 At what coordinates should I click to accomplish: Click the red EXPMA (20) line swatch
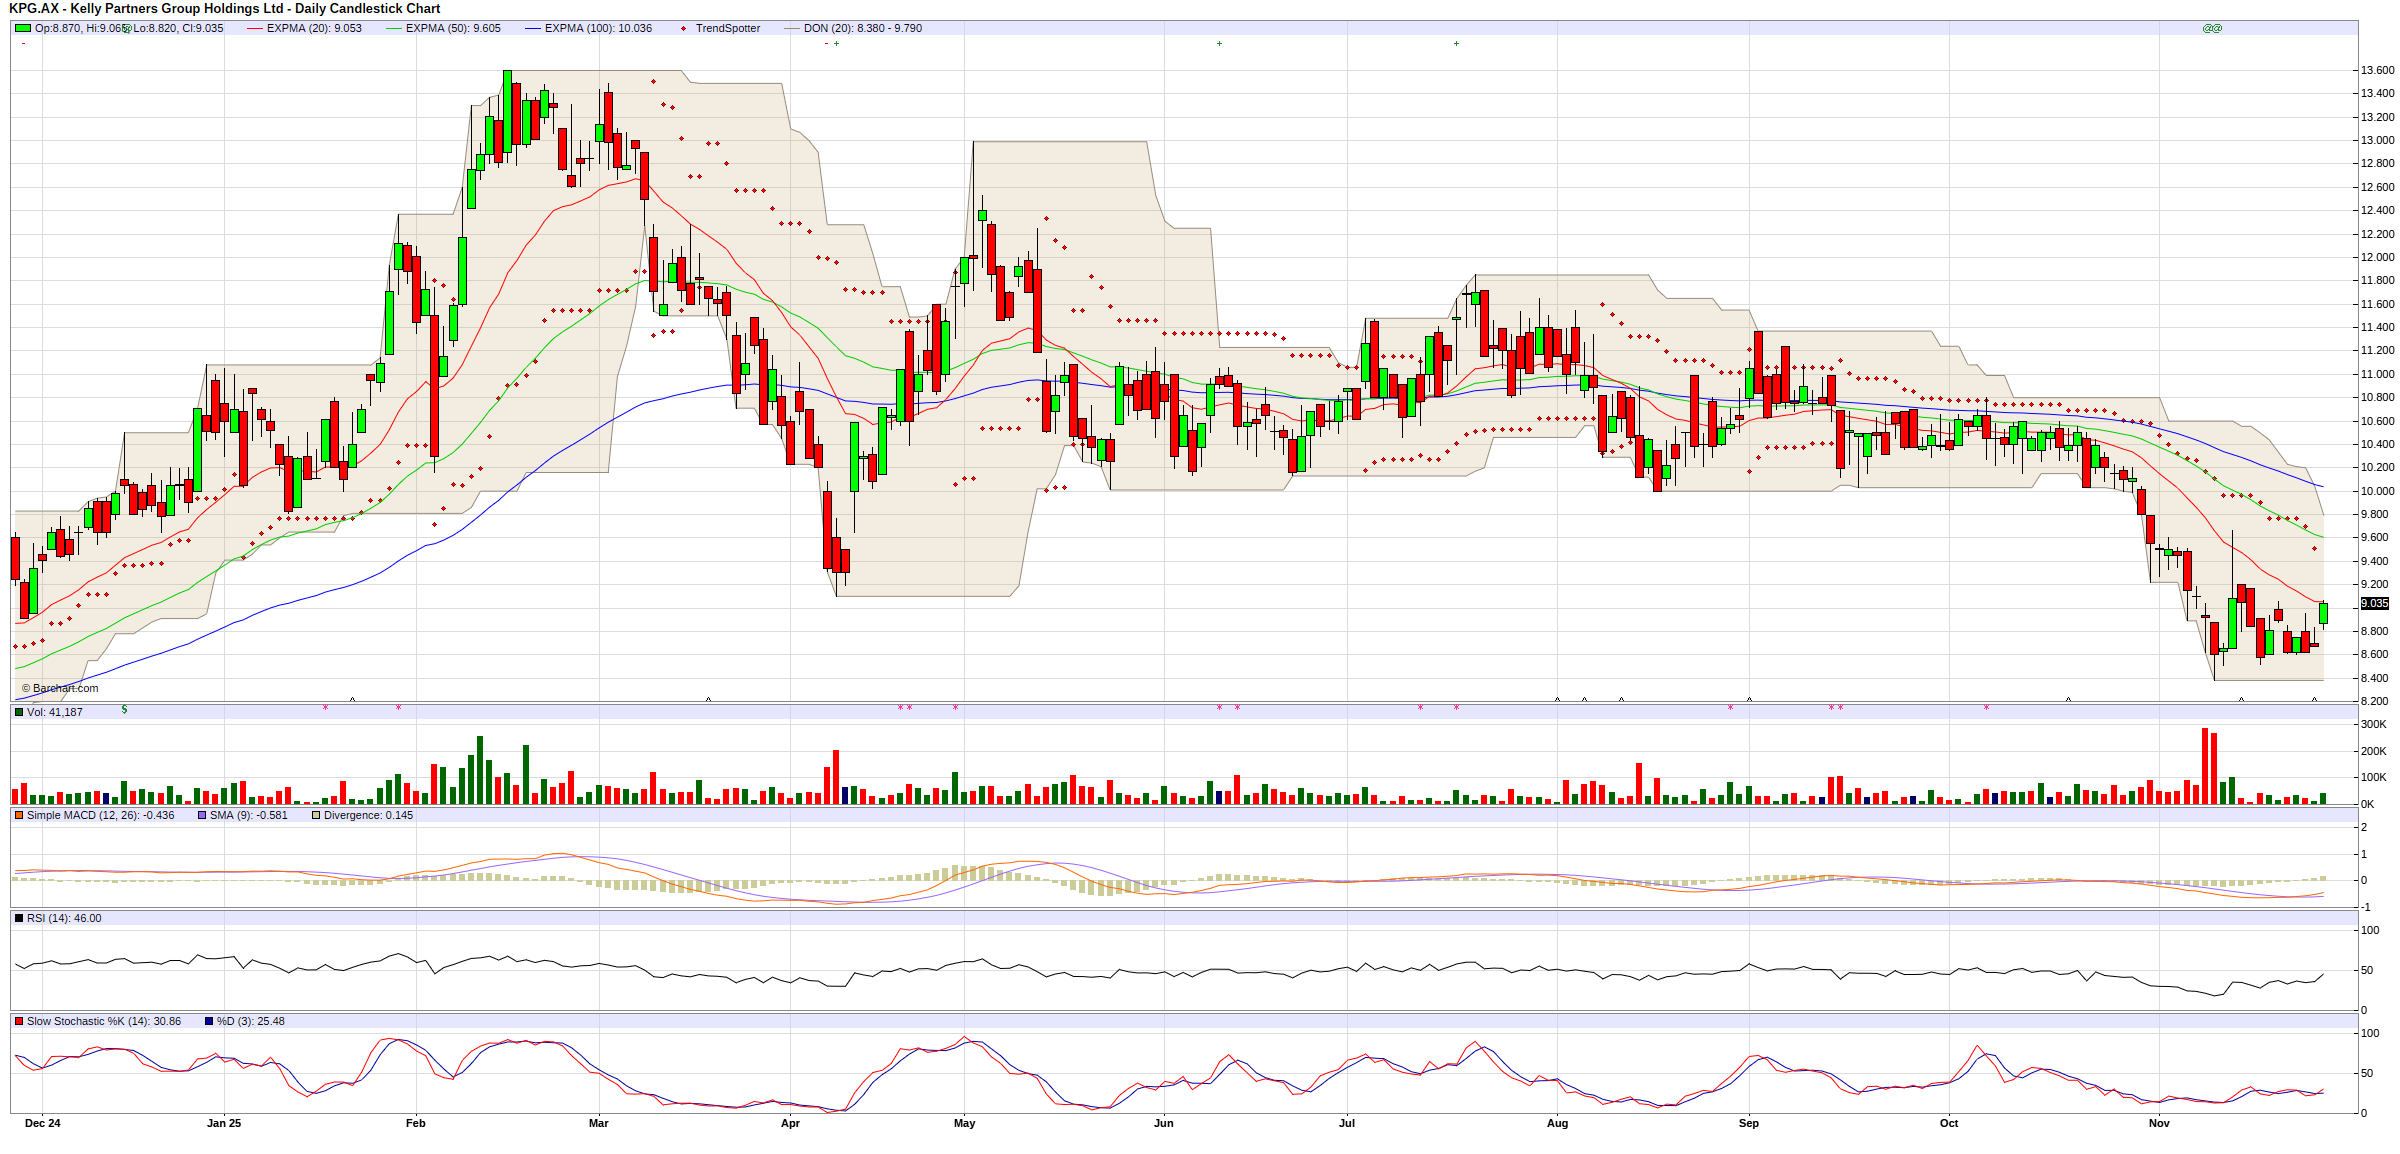pos(254,28)
